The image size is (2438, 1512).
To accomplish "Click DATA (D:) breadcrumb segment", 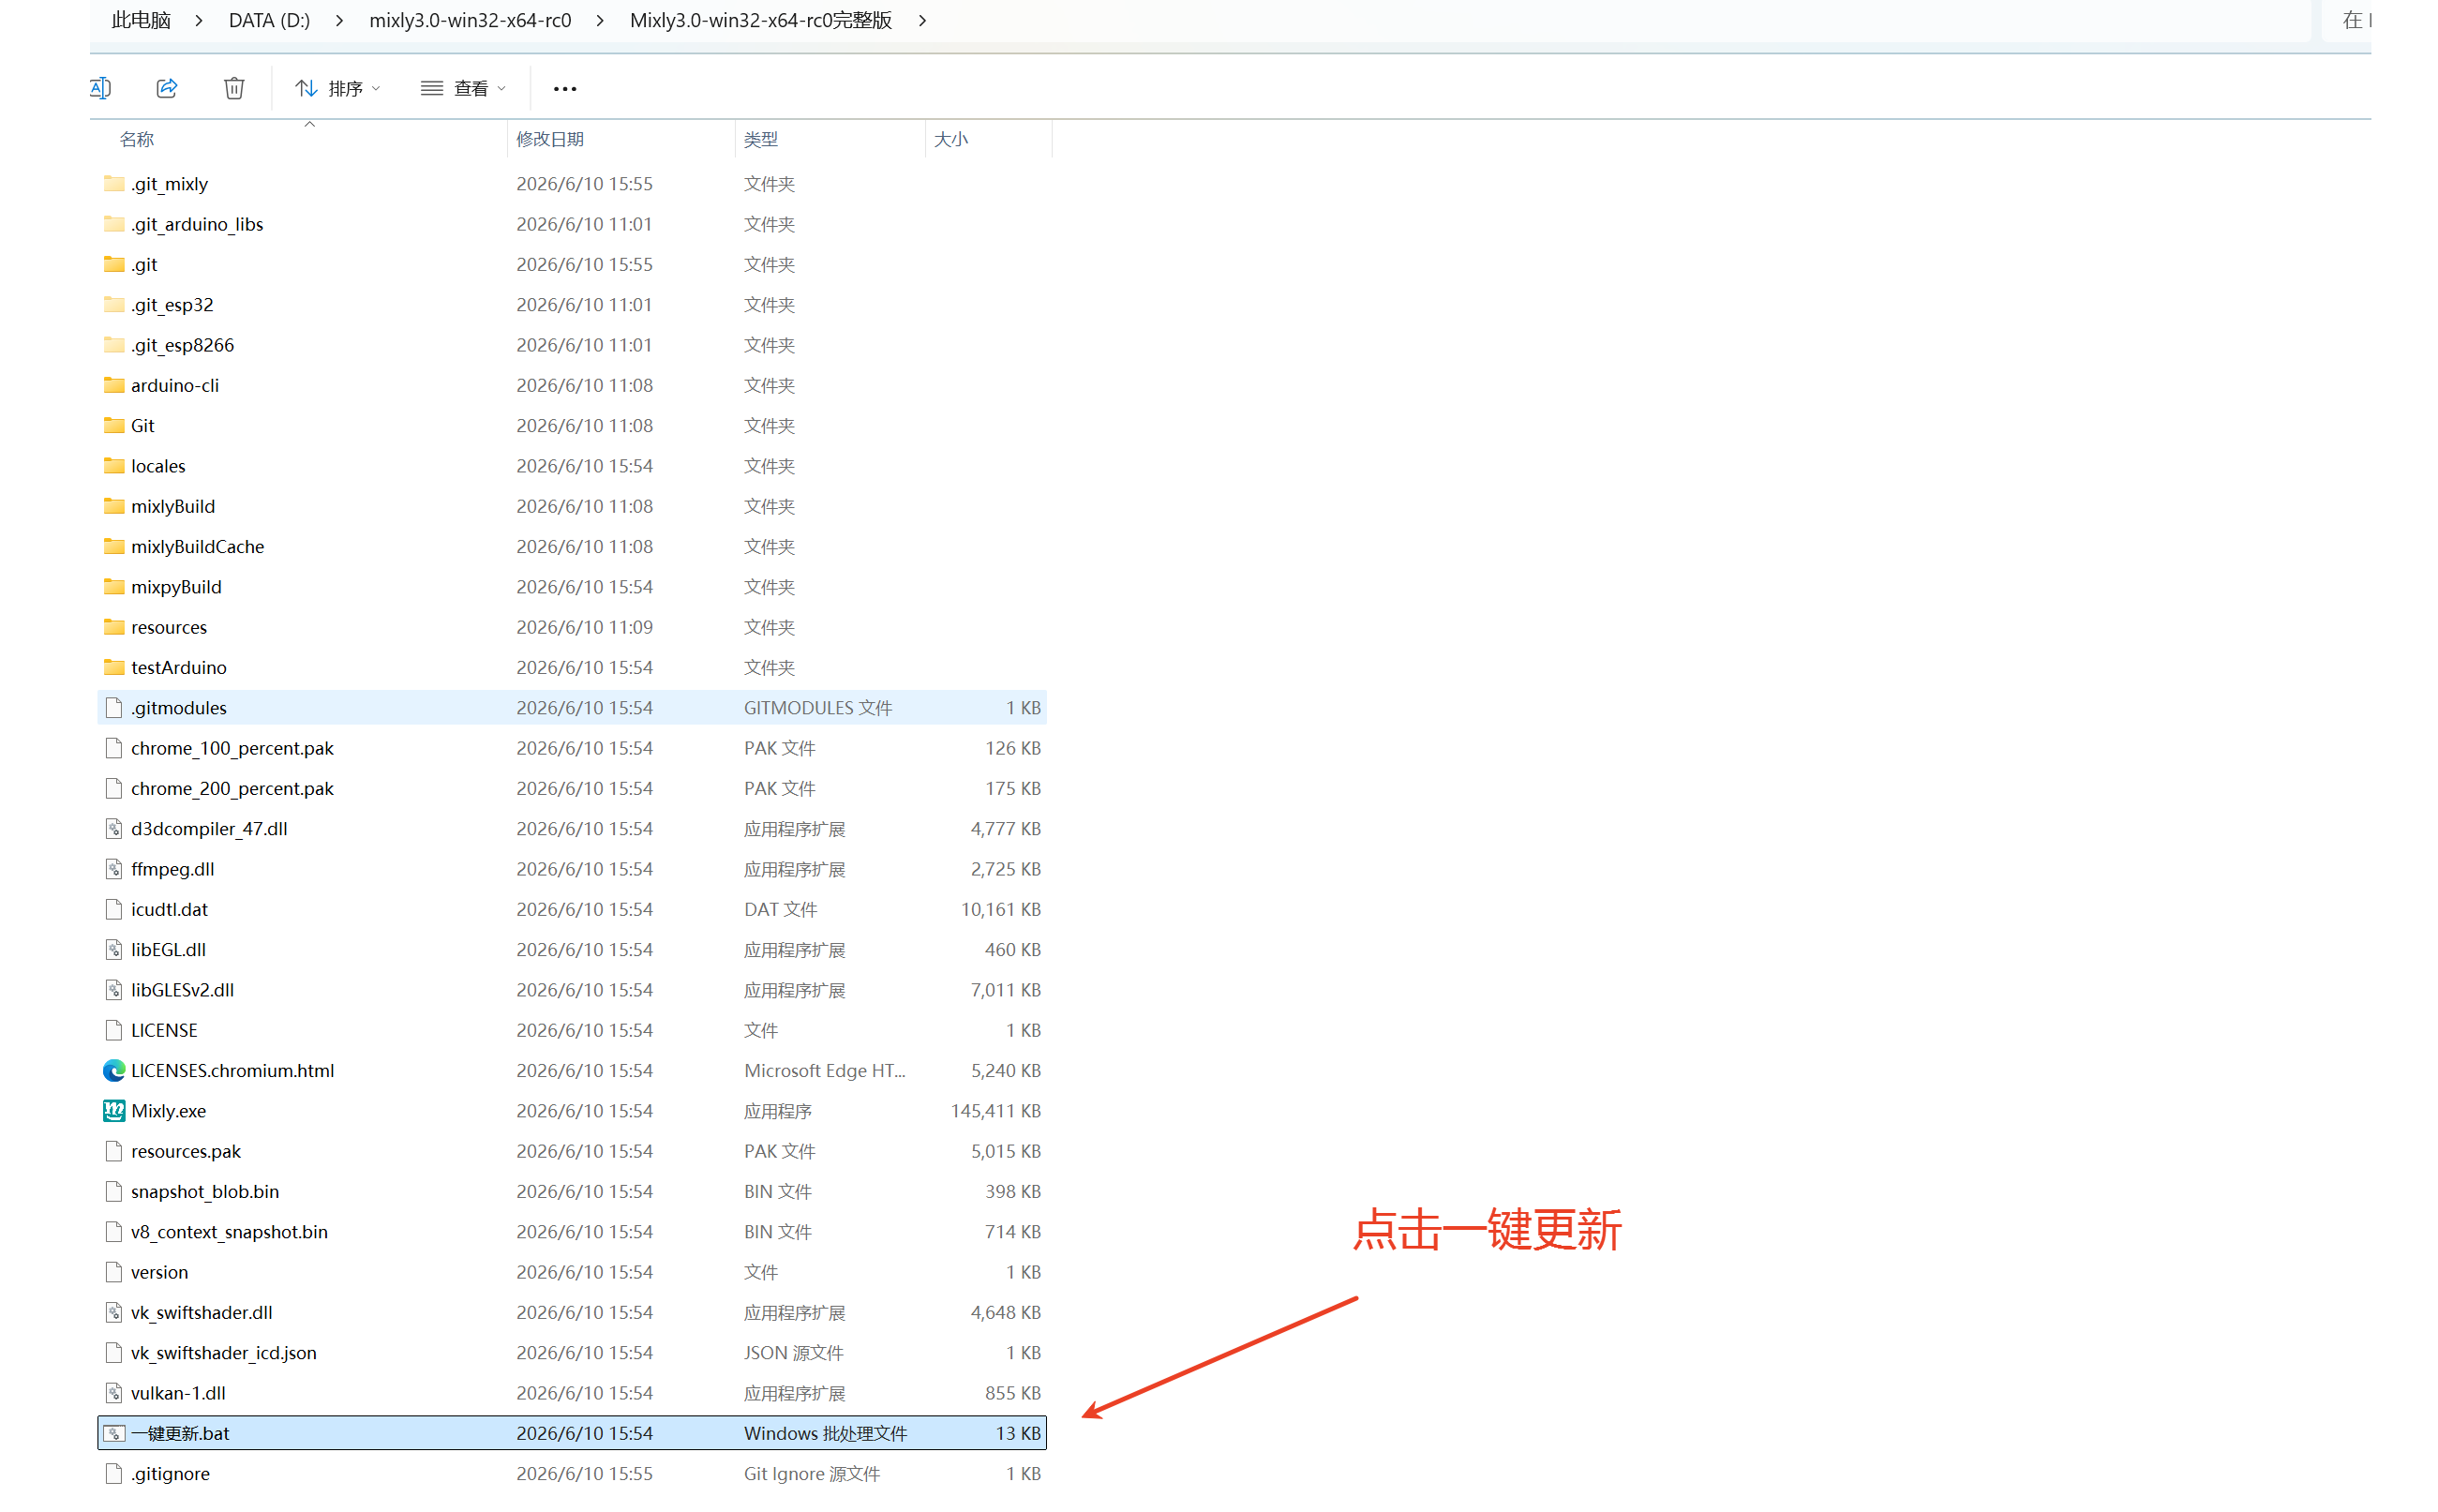I will point(269,20).
